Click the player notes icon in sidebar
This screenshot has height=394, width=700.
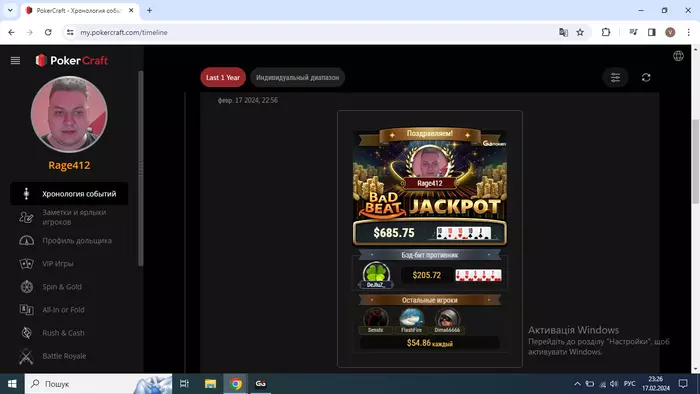pyautogui.click(x=26, y=217)
